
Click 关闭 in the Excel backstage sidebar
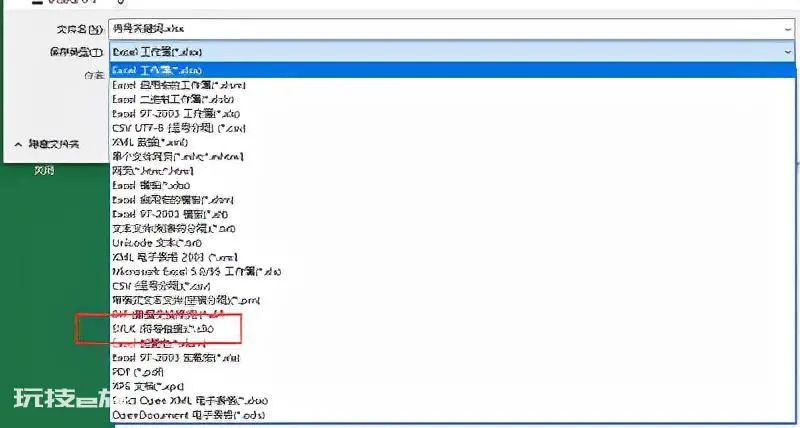[44, 171]
